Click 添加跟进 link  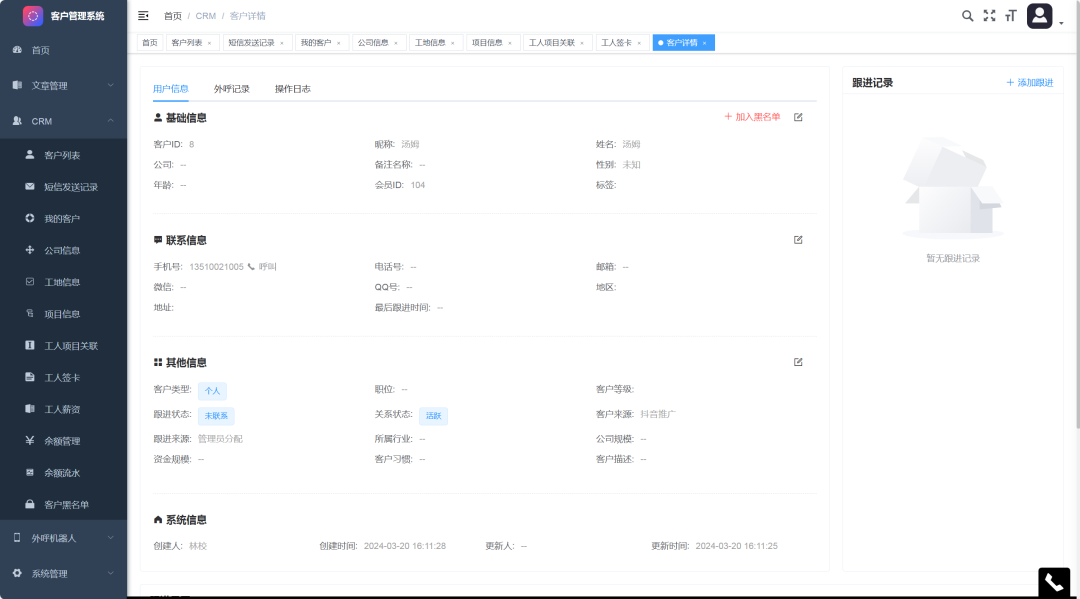point(1030,83)
